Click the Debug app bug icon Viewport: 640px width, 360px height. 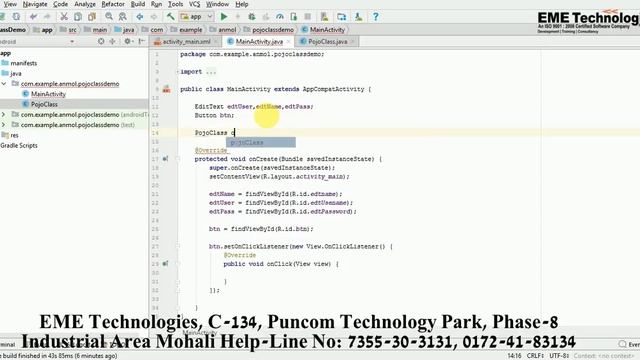252,17
